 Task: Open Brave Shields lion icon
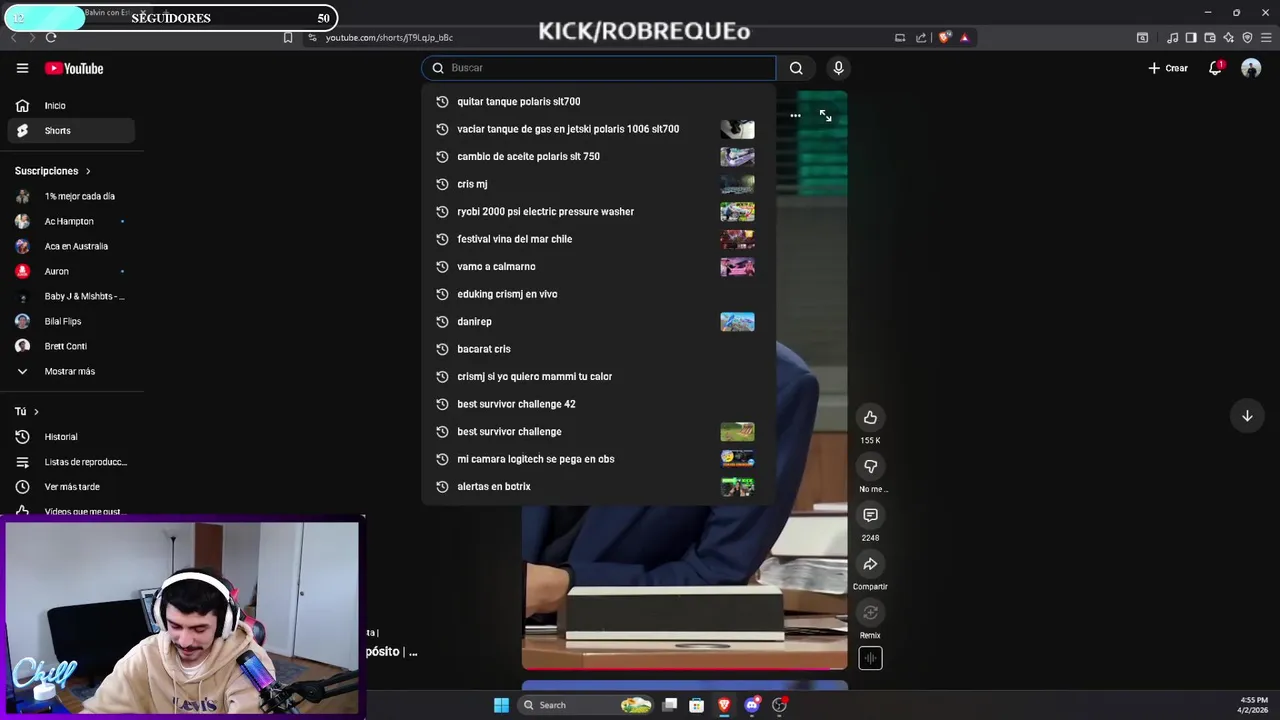945,37
